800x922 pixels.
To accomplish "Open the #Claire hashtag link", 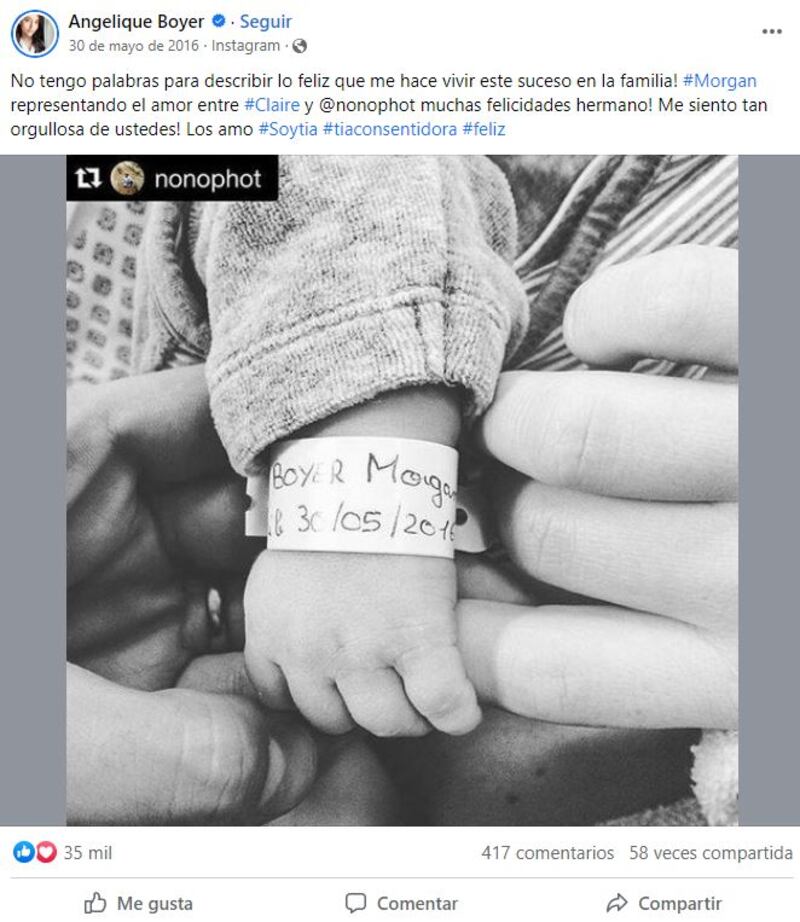I will pyautogui.click(x=272, y=105).
